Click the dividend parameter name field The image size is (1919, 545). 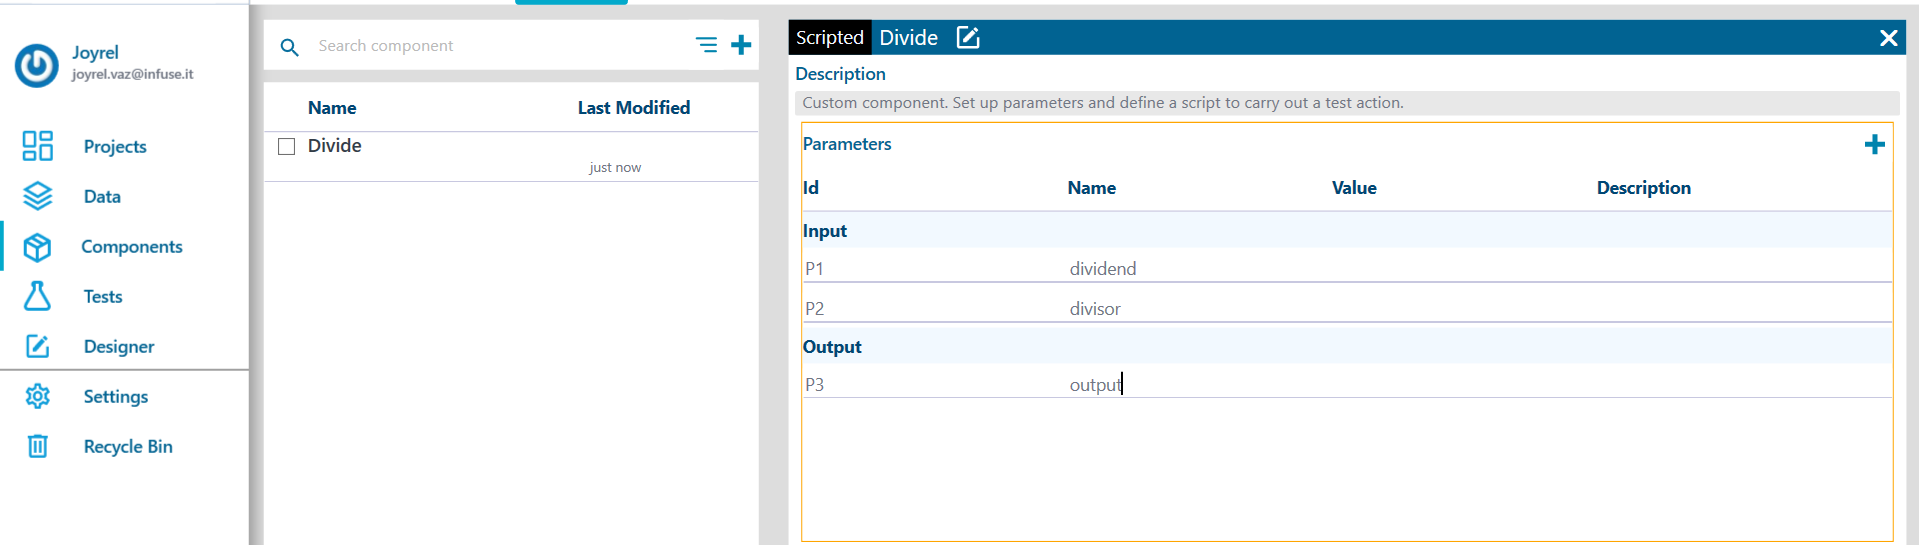1198,269
